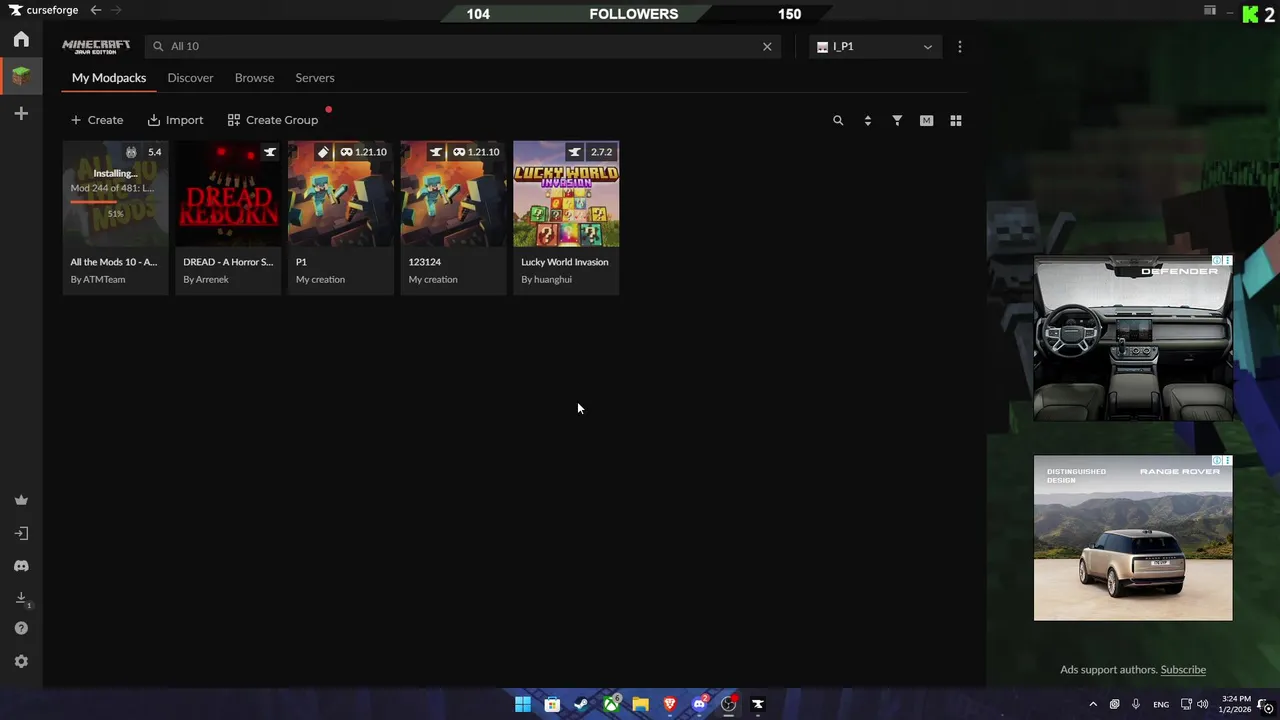
Task: Click the Create Group button
Action: 273,120
